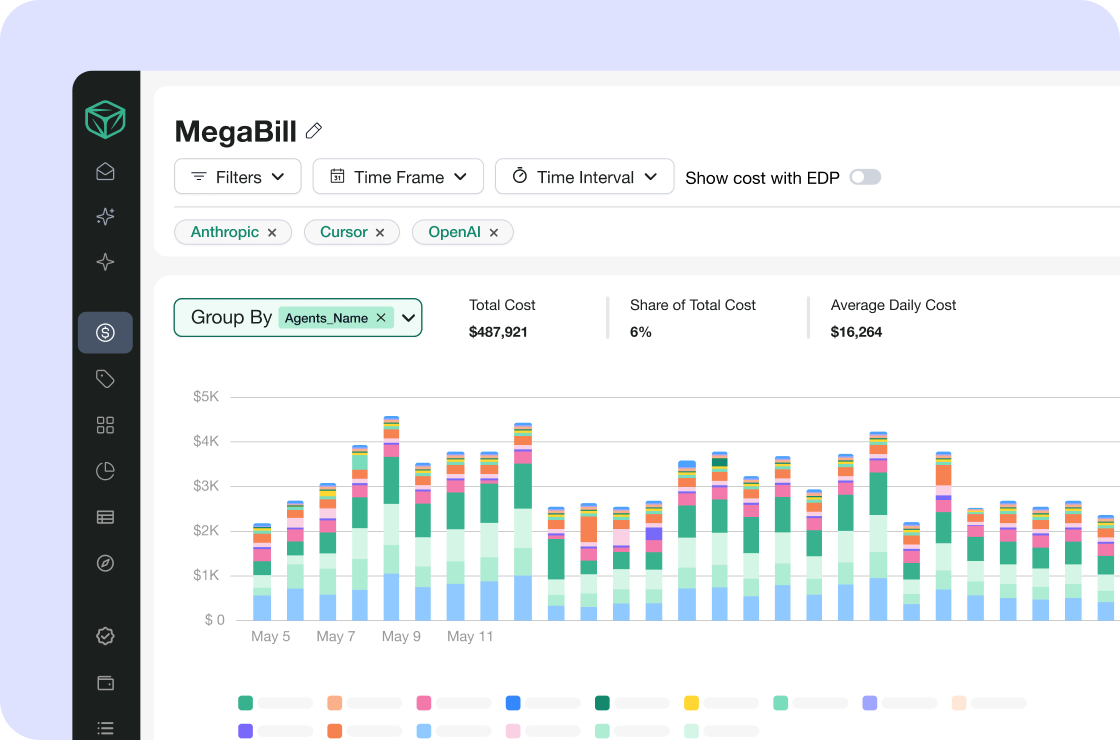Open the Time Interval dropdown
The image size is (1120, 740).
point(584,176)
